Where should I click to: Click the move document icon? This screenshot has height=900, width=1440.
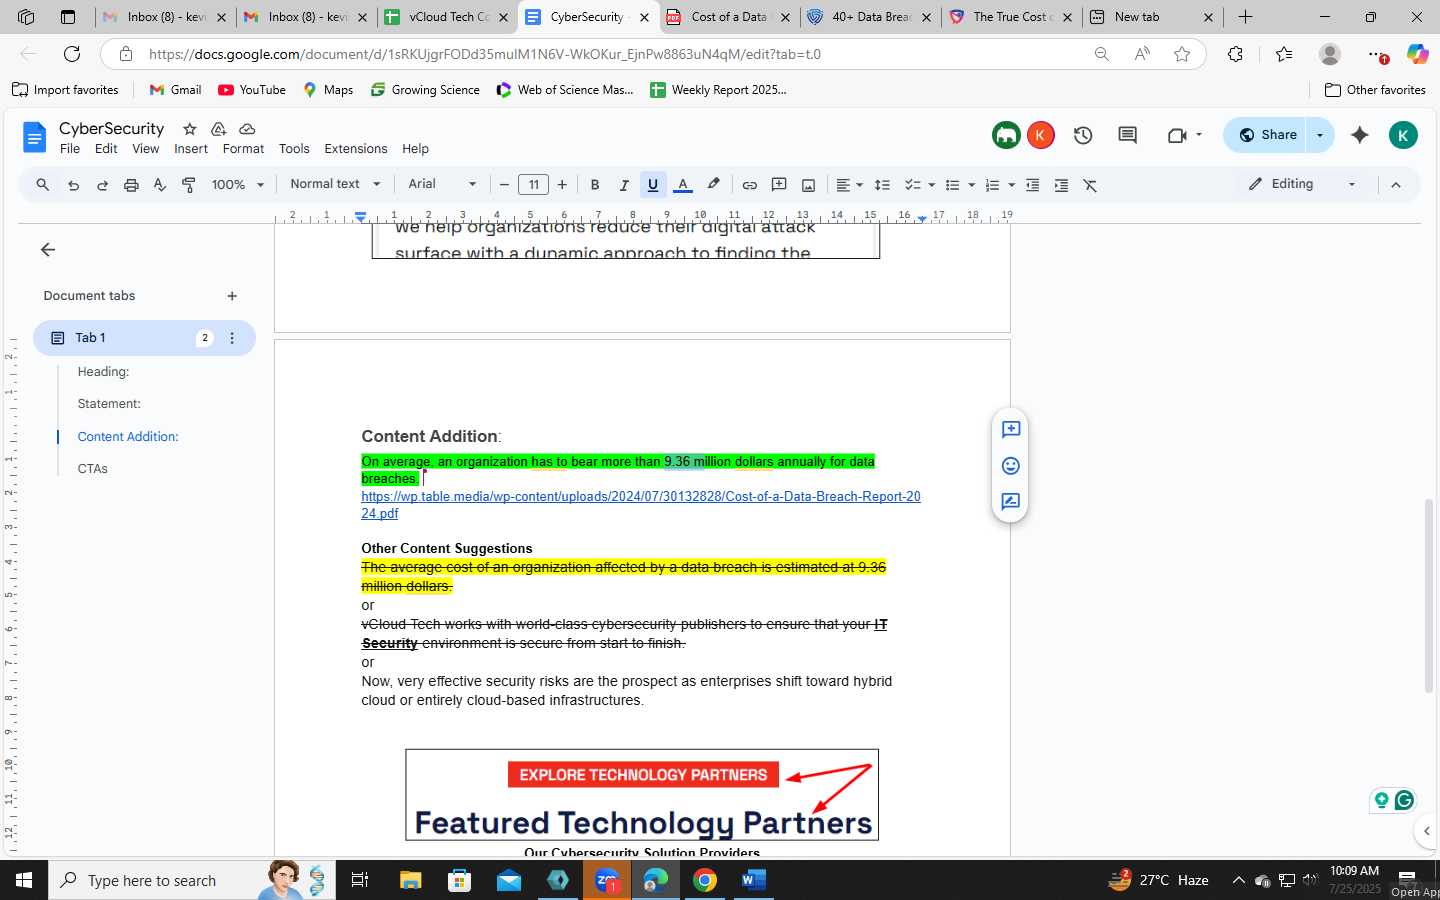click(x=218, y=129)
